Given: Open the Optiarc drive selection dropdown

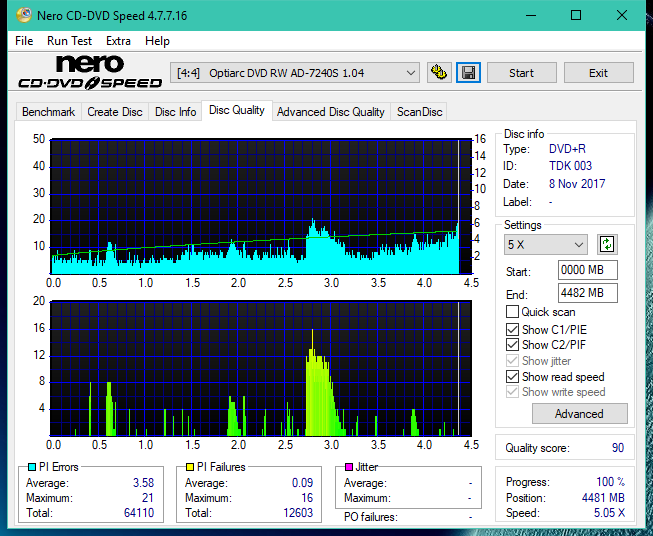Looking at the screenshot, I should pyautogui.click(x=295, y=73).
